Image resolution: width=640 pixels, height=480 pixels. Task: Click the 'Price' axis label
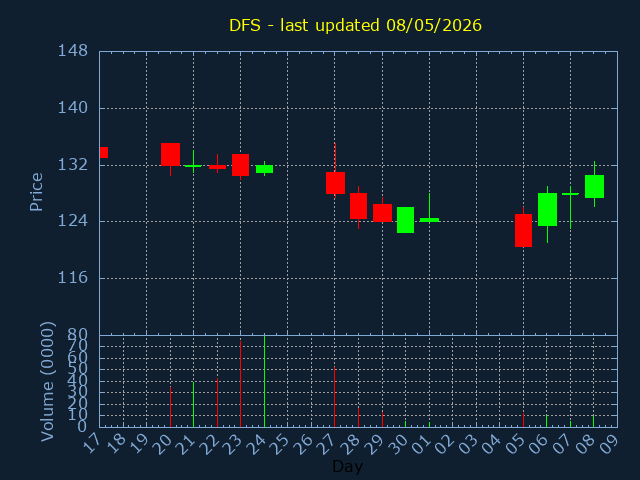point(36,192)
